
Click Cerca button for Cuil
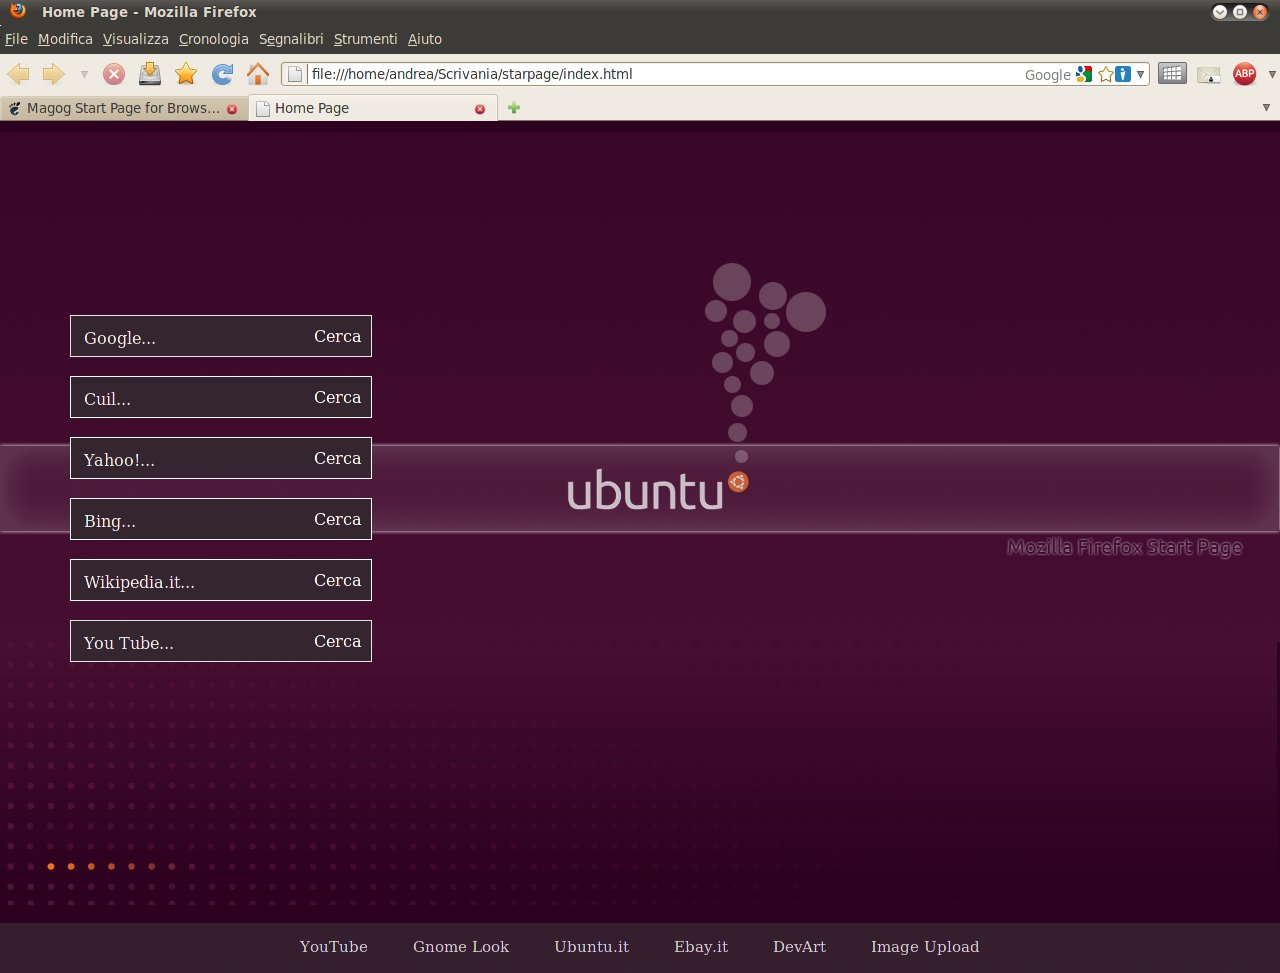[338, 397]
